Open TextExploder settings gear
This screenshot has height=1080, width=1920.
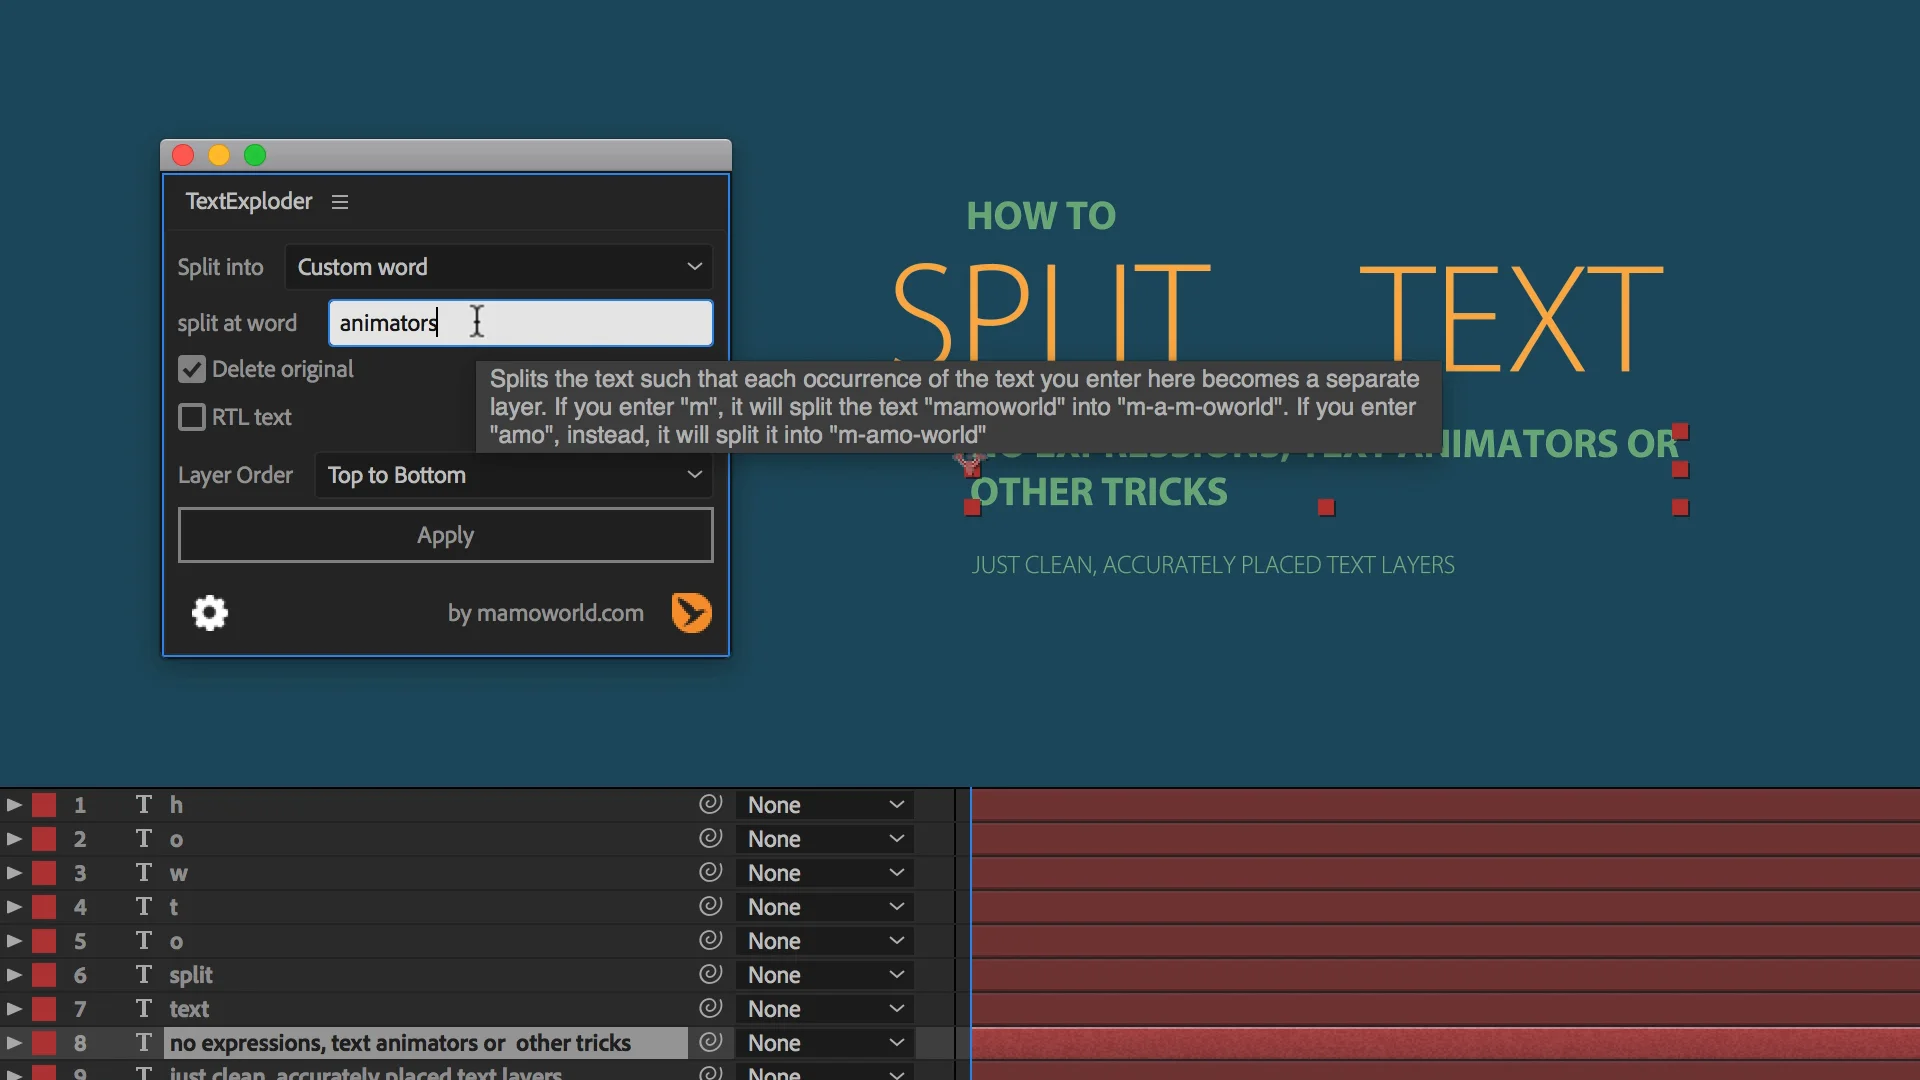click(x=210, y=613)
